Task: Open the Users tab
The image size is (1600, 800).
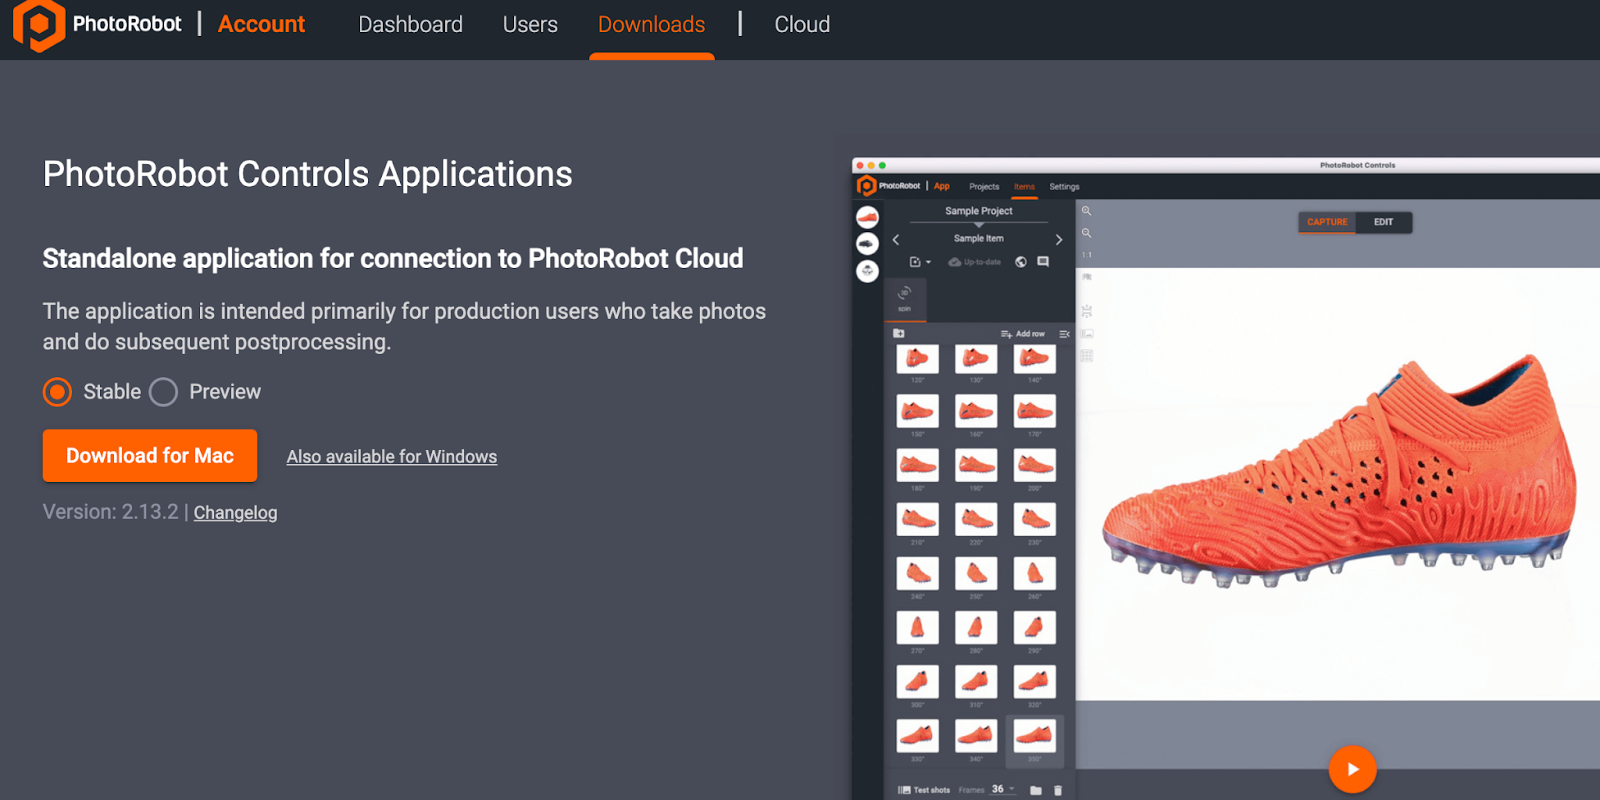Action: [x=530, y=24]
